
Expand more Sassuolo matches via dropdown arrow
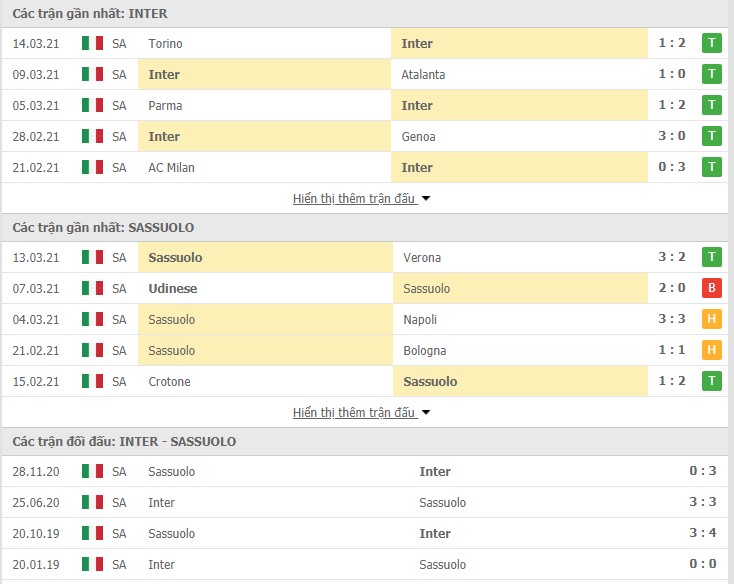pos(426,413)
